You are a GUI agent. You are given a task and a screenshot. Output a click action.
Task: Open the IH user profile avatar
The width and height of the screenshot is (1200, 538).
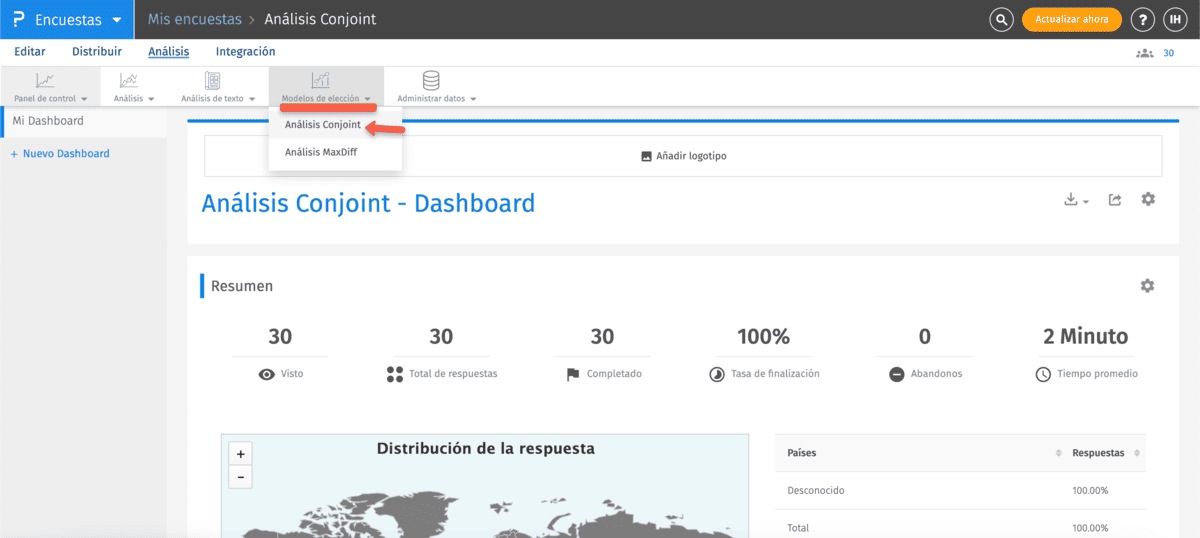pos(1174,20)
